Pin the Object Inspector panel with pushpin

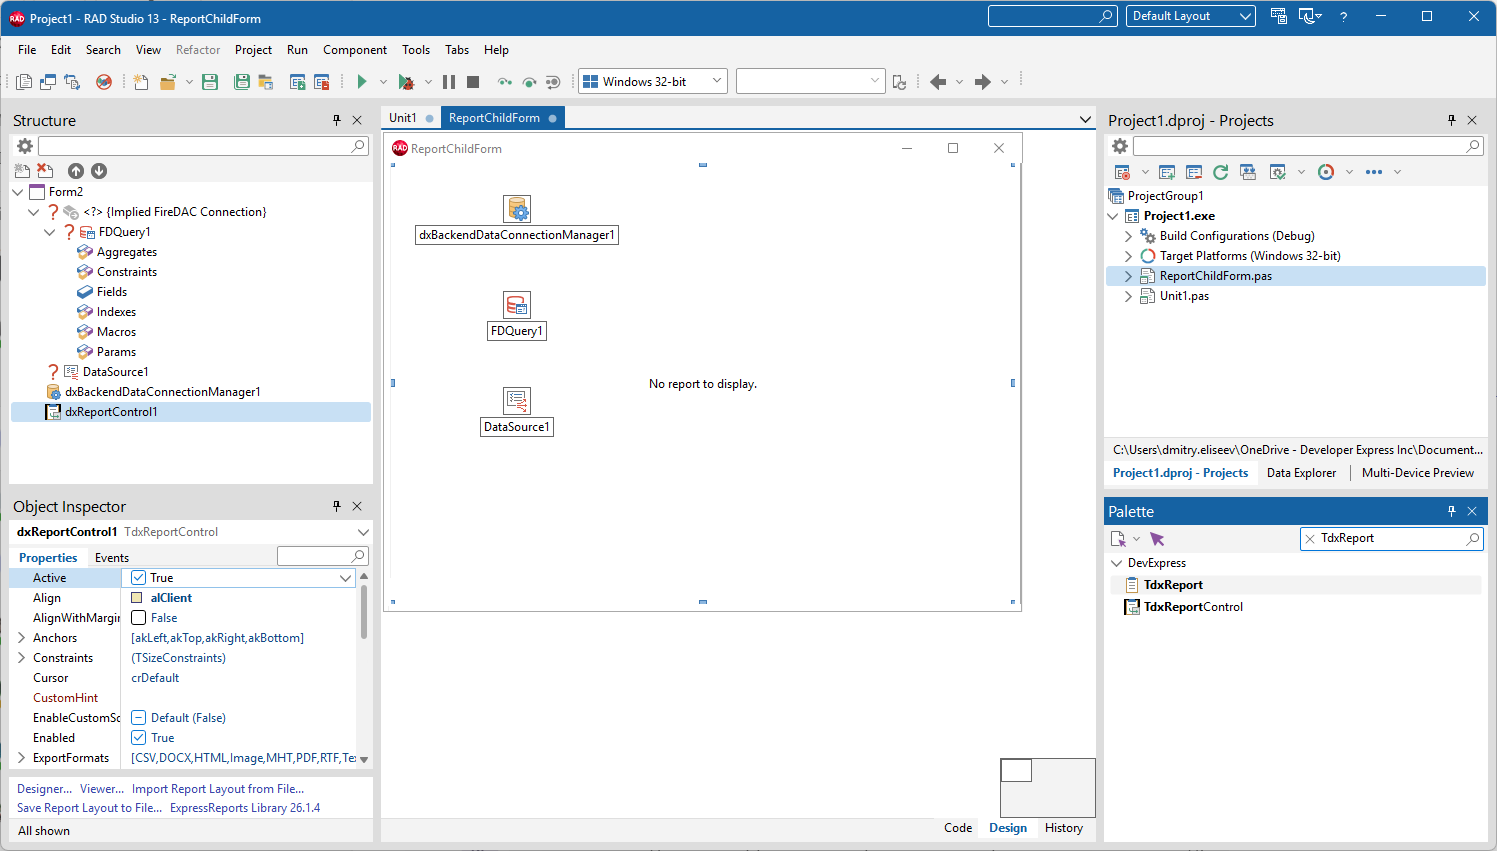[x=337, y=506]
